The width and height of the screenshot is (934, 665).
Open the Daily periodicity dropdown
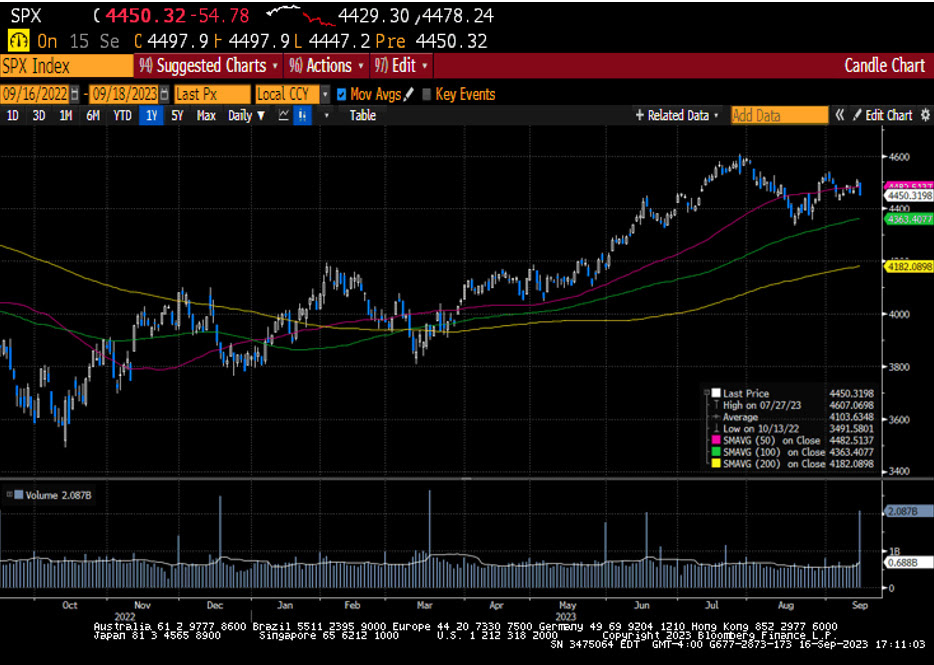[246, 115]
